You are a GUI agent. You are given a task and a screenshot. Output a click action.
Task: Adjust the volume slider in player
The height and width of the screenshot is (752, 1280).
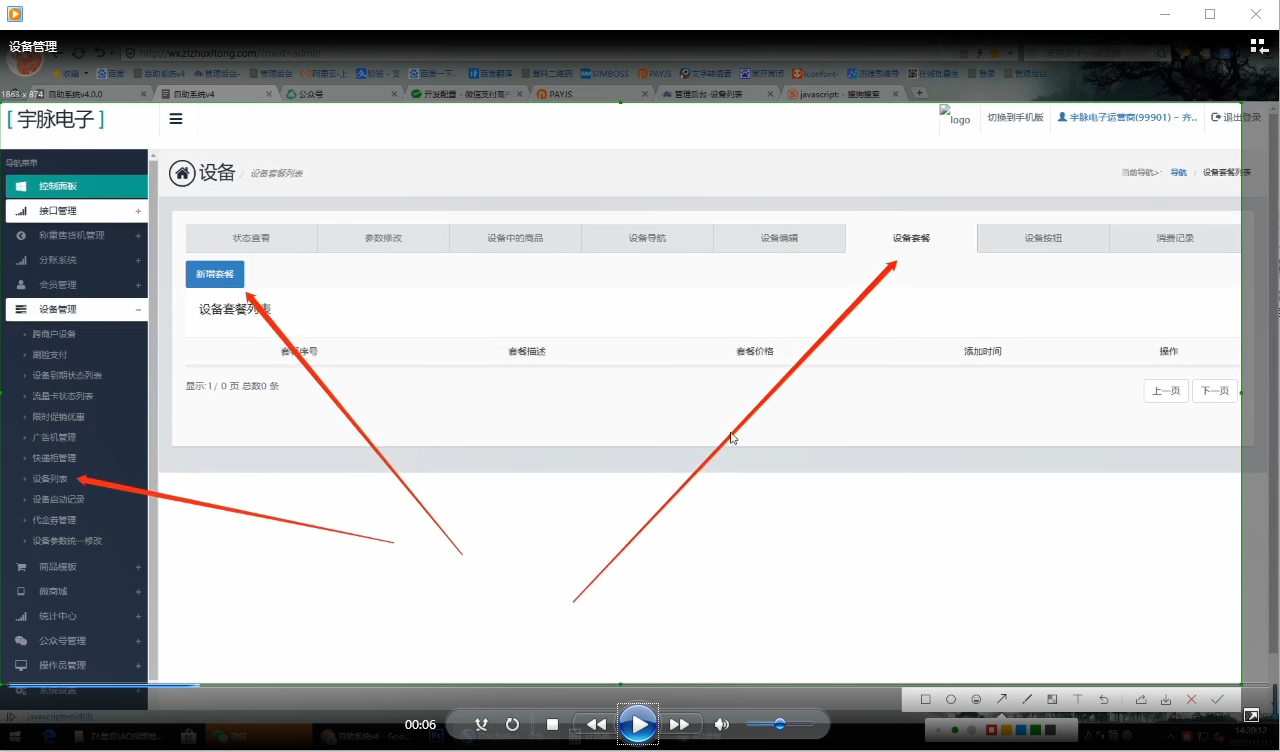779,724
